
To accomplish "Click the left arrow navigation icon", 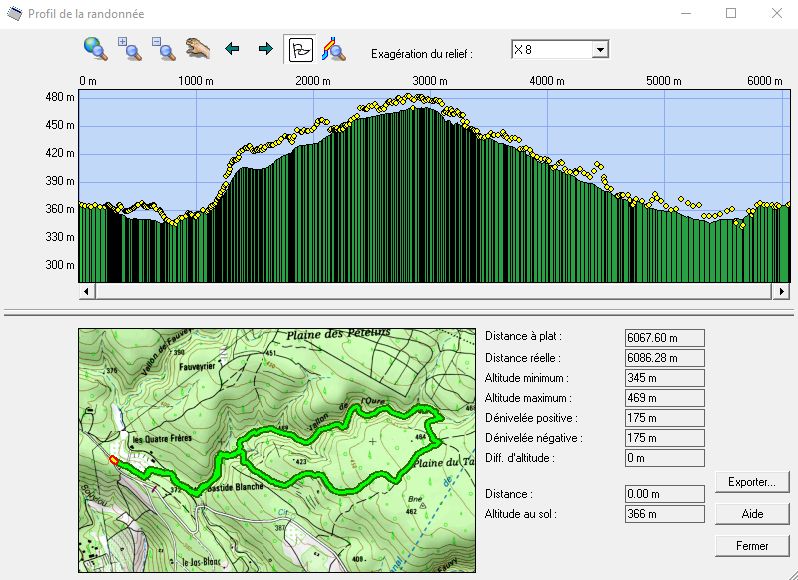I will (232, 49).
